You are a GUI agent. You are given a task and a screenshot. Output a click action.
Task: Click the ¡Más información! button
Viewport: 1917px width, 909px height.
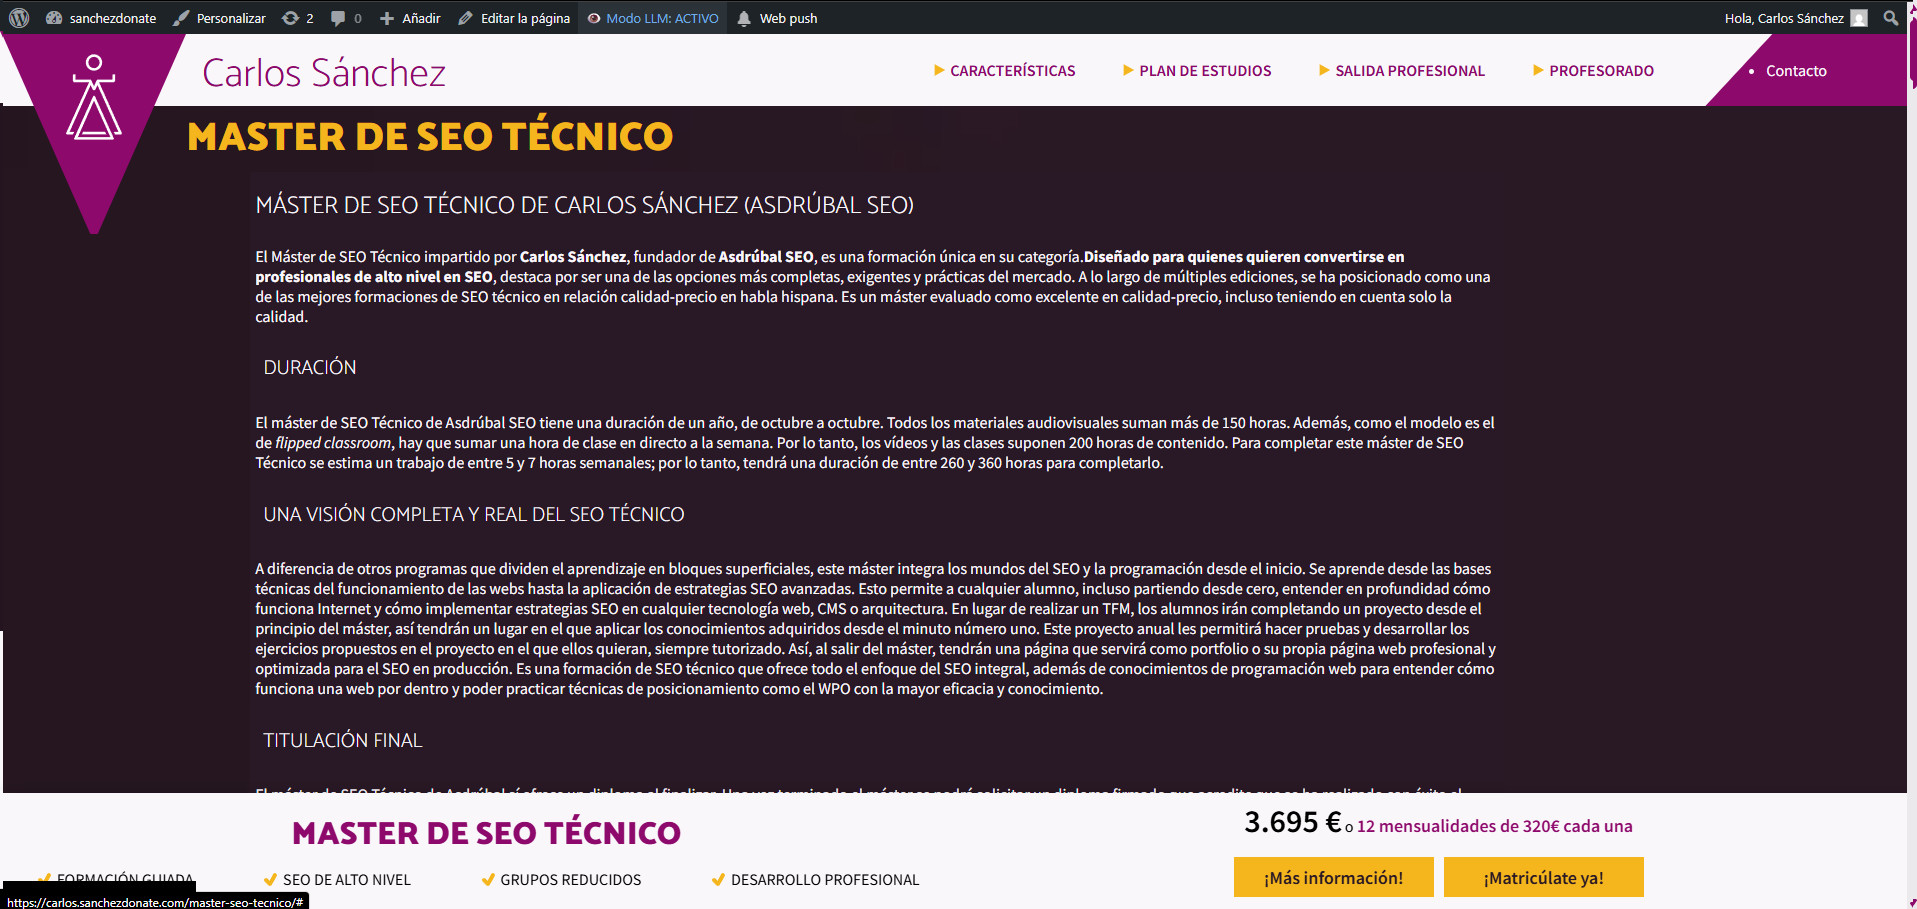[x=1333, y=878]
